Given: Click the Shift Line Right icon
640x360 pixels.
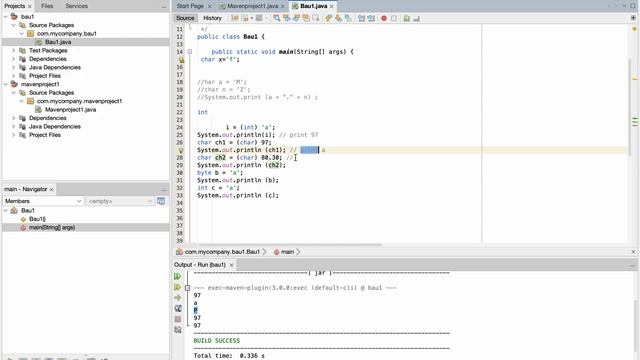Looking at the screenshot, I should pyautogui.click(x=371, y=18).
